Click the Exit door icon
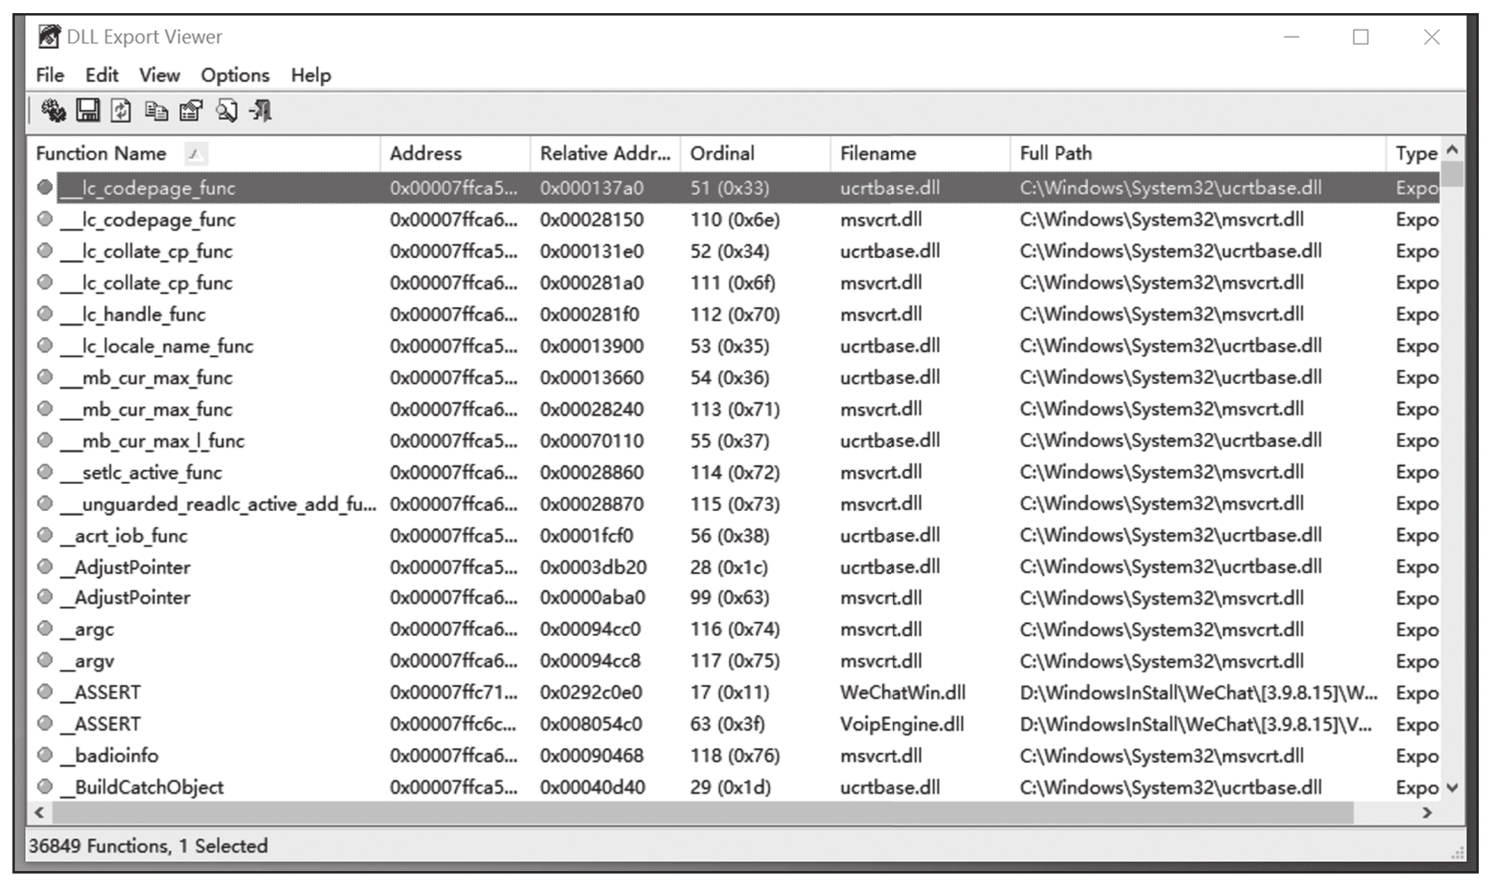This screenshot has width=1492, height=886. click(261, 111)
